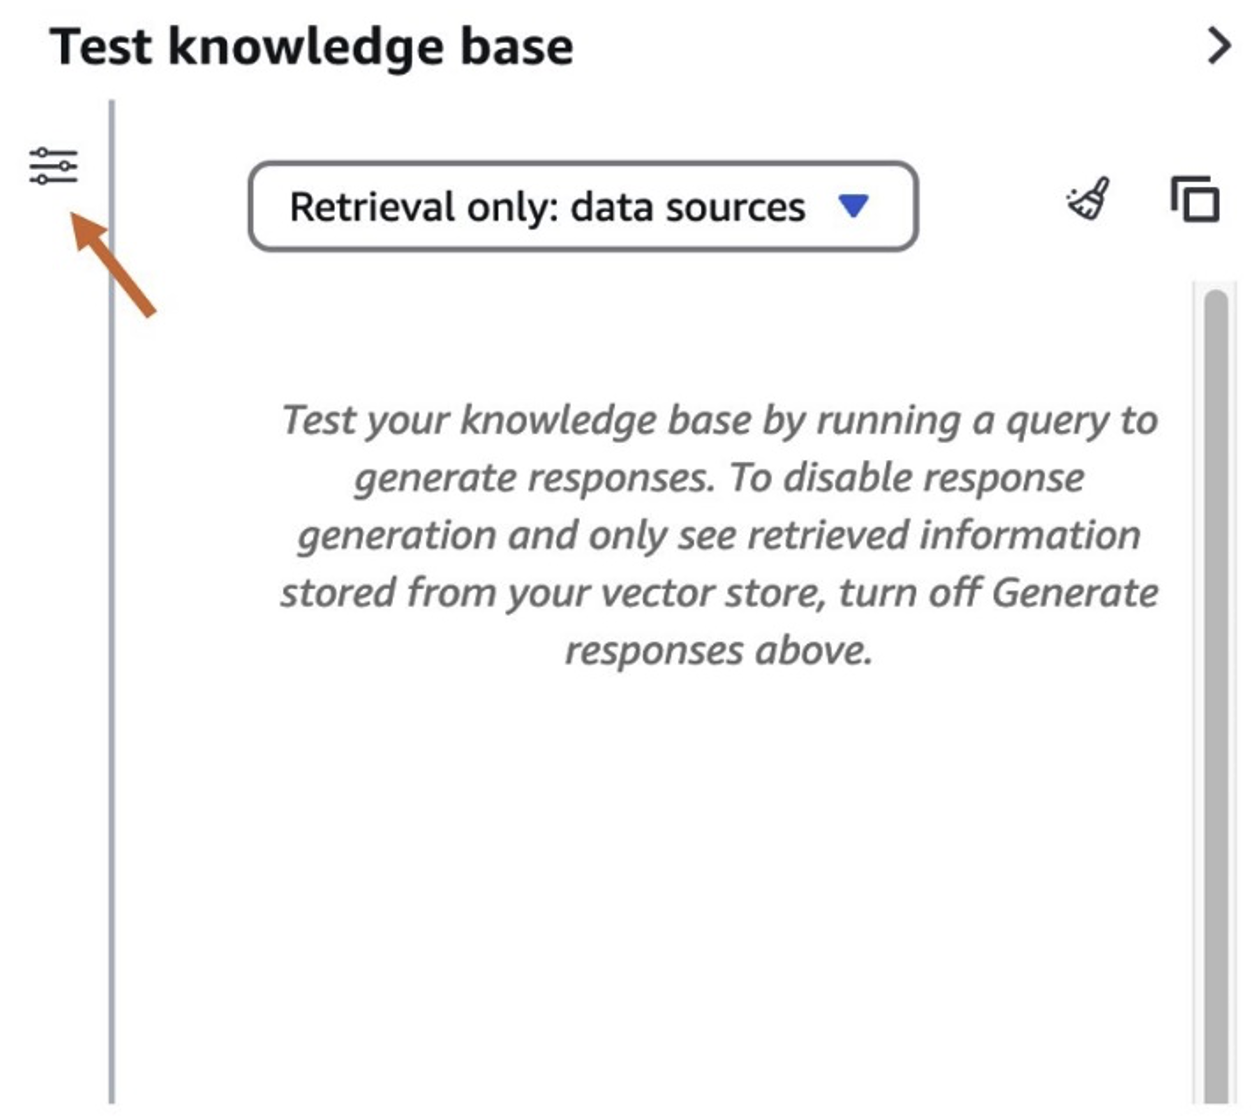Click the "data sources" text in the selector
The image size is (1252, 1116).
[688, 207]
